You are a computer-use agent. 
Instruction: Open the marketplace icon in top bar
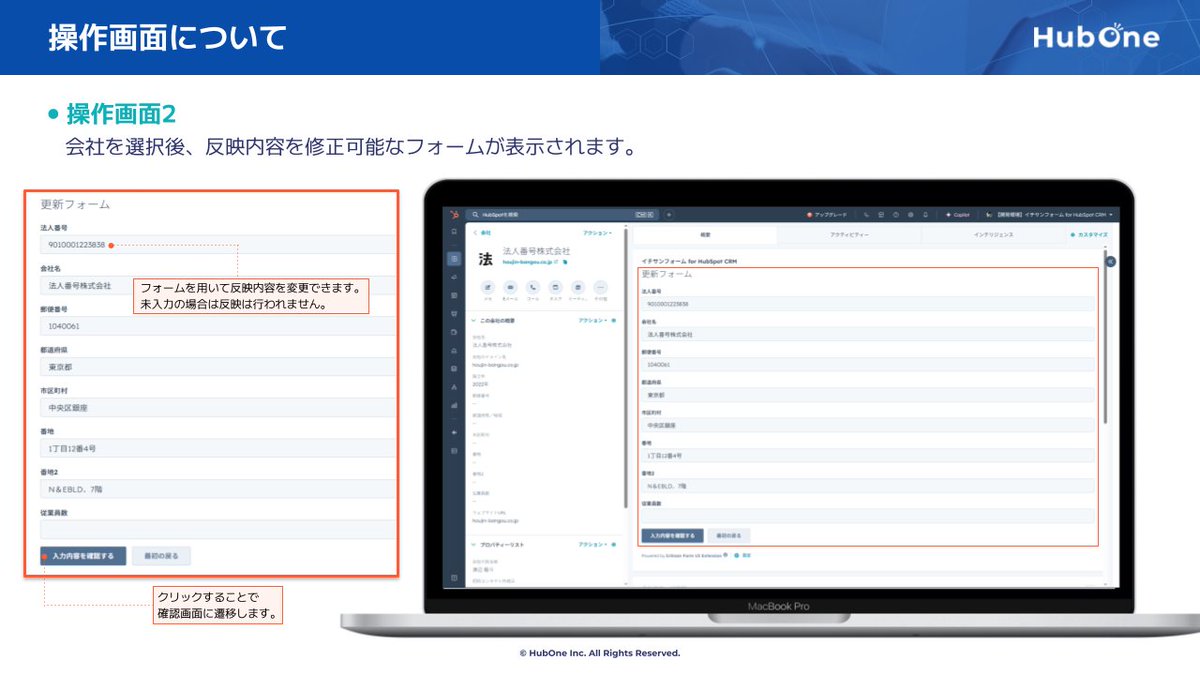(881, 214)
